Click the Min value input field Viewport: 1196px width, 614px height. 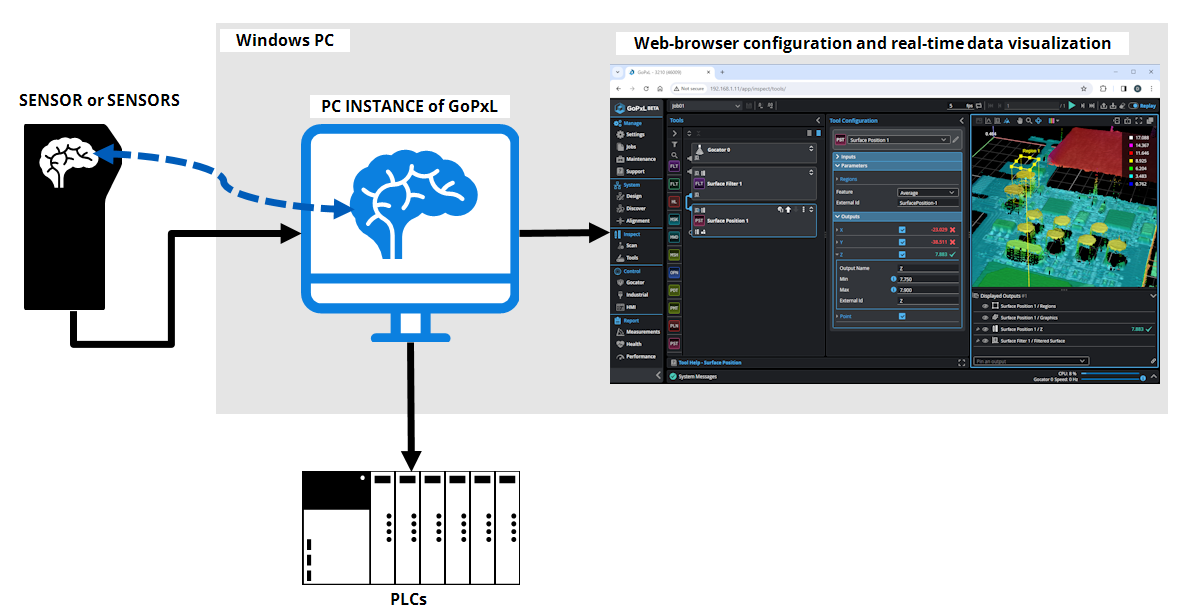pyautogui.click(x=927, y=279)
